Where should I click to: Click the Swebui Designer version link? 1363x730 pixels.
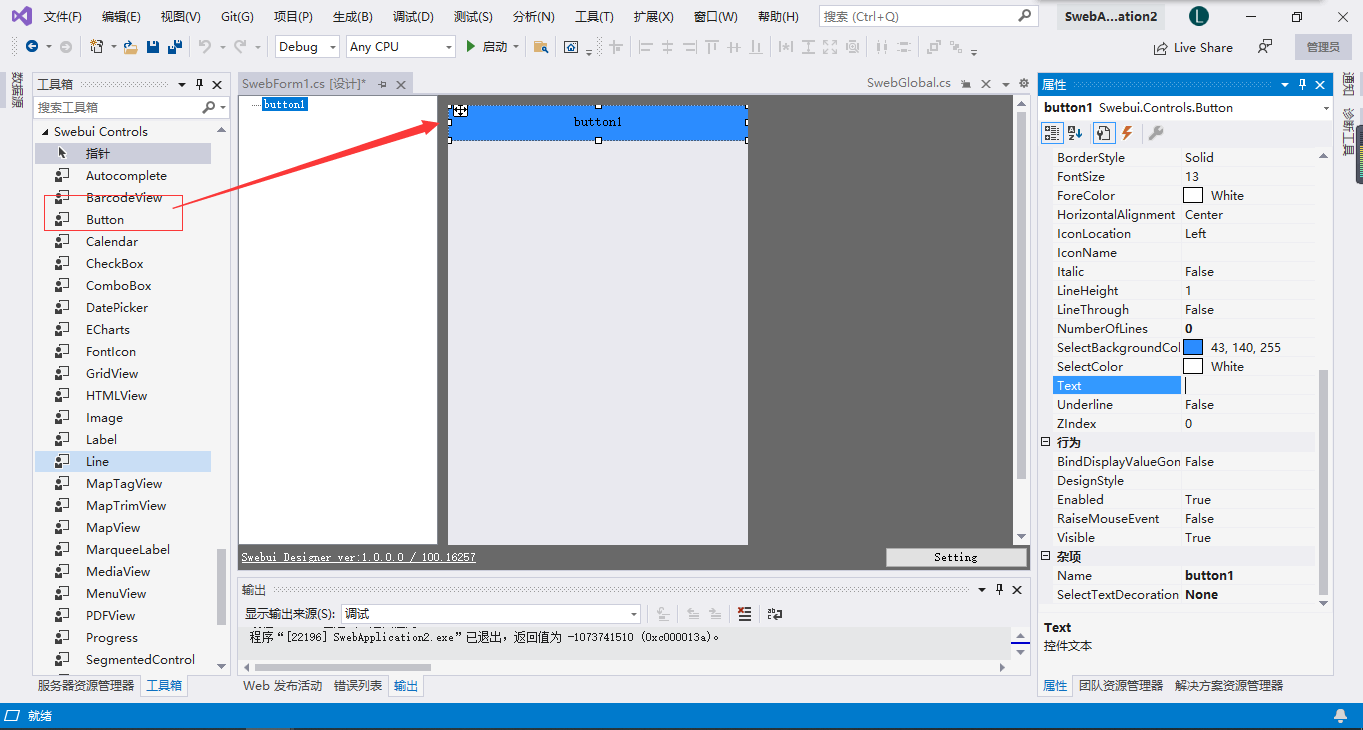coord(359,557)
